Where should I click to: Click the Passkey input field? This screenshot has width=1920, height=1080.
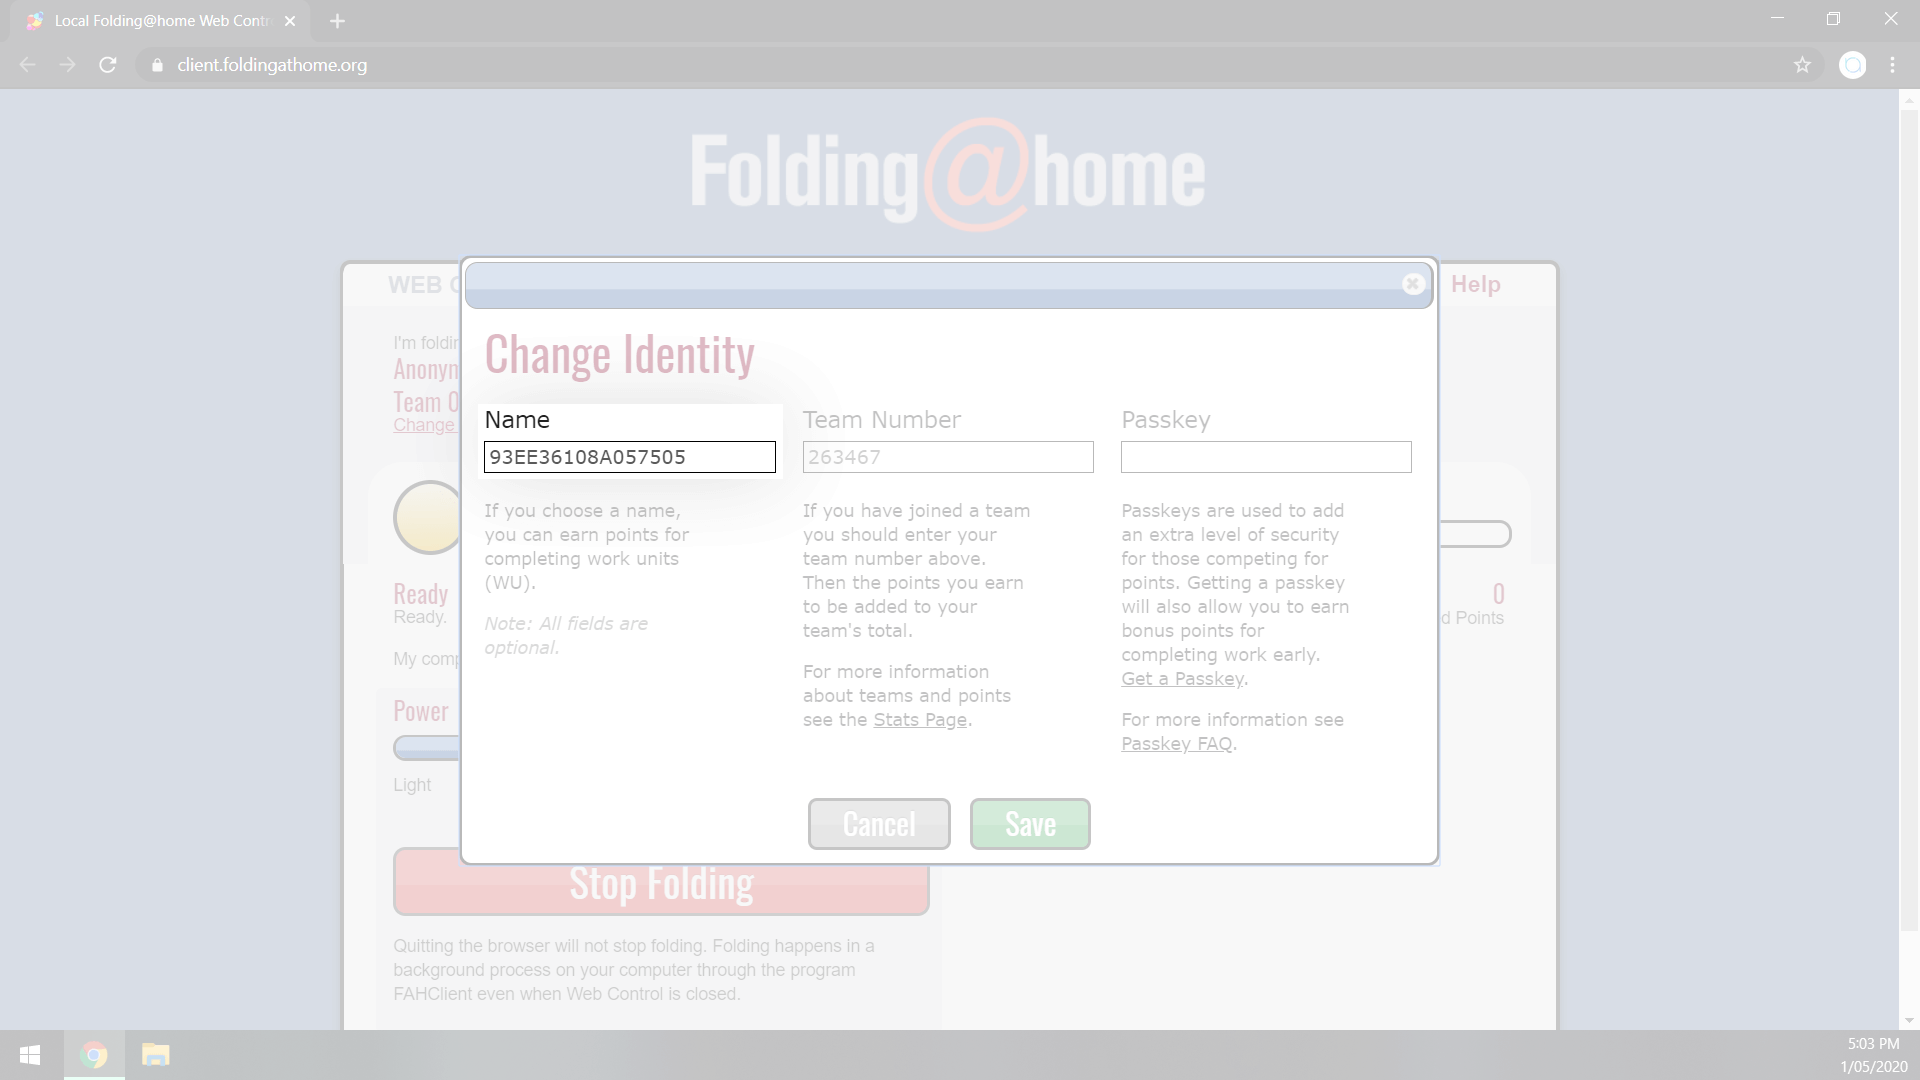pos(1266,456)
